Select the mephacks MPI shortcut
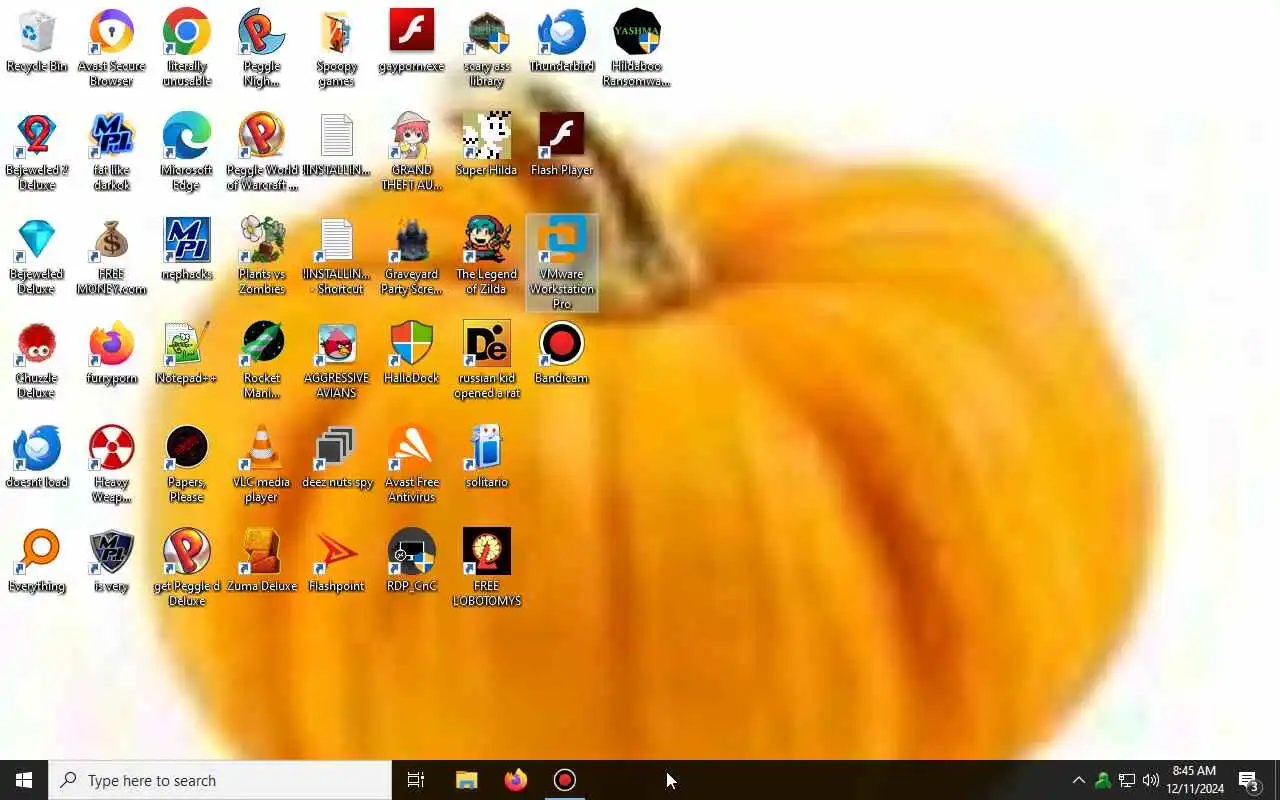Image resolution: width=1280 pixels, height=800 pixels. 186,250
